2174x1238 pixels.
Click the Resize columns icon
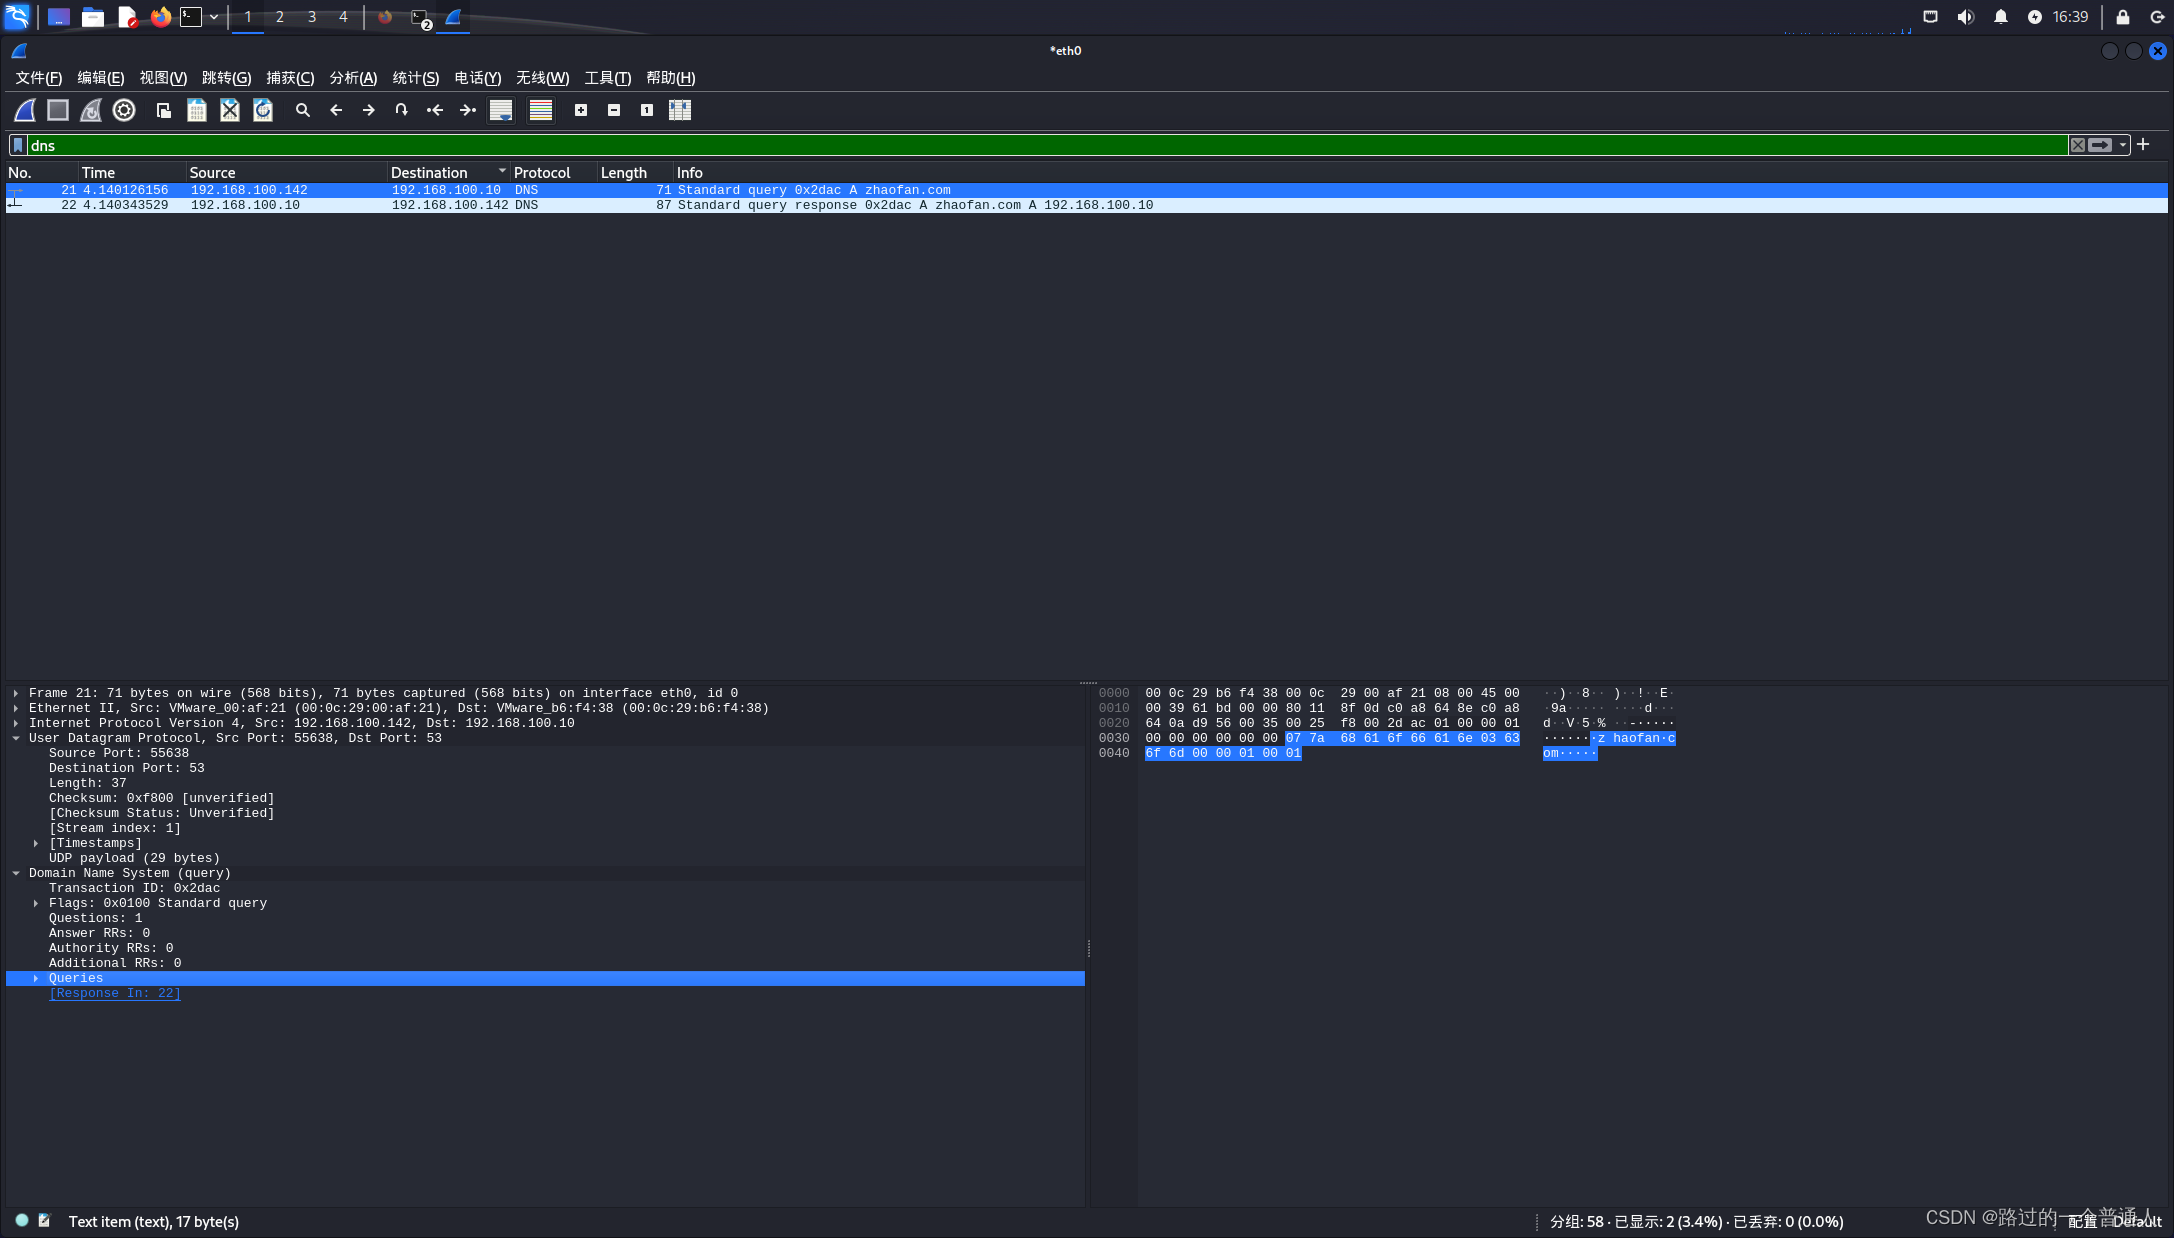tap(680, 110)
